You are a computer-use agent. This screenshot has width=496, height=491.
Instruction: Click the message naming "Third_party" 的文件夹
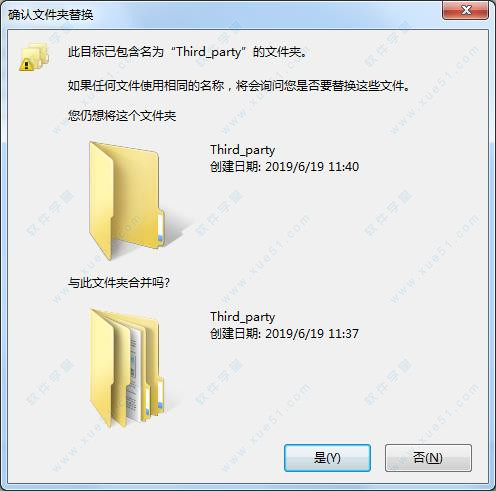pos(187,52)
